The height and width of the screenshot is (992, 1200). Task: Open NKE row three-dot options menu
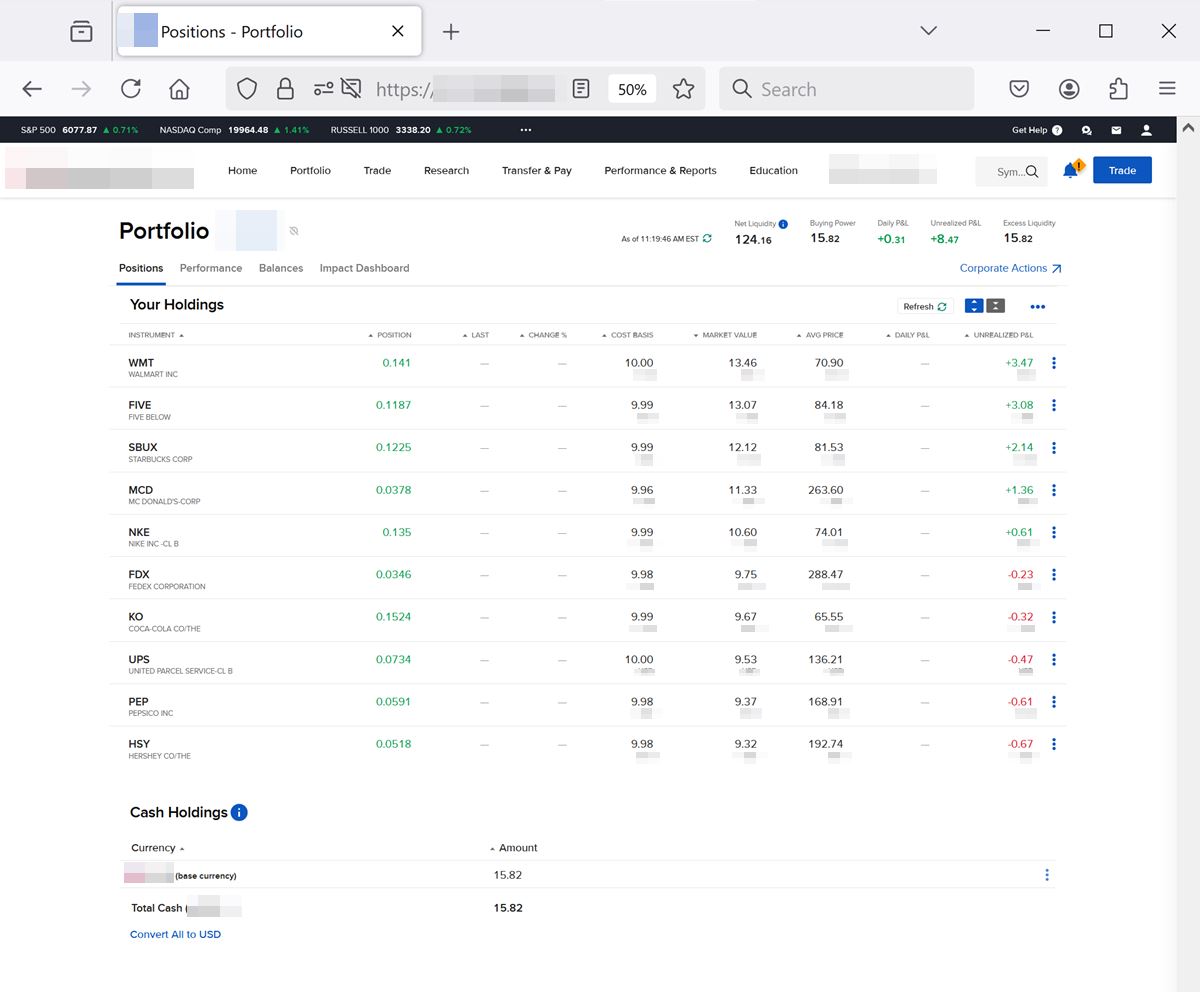point(1054,532)
